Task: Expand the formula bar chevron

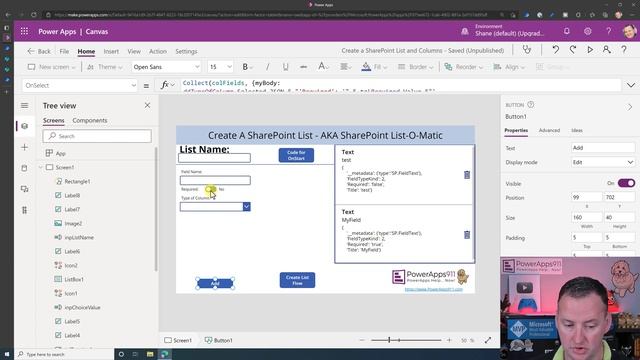Action: 631,85
